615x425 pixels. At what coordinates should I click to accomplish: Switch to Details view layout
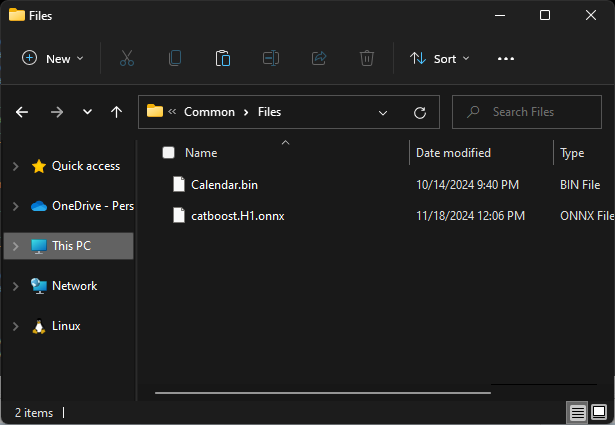tap(578, 412)
